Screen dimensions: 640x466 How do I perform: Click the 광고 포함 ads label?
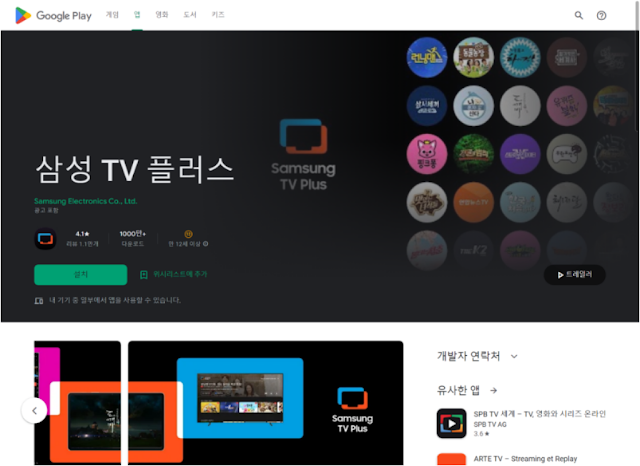tap(46, 210)
